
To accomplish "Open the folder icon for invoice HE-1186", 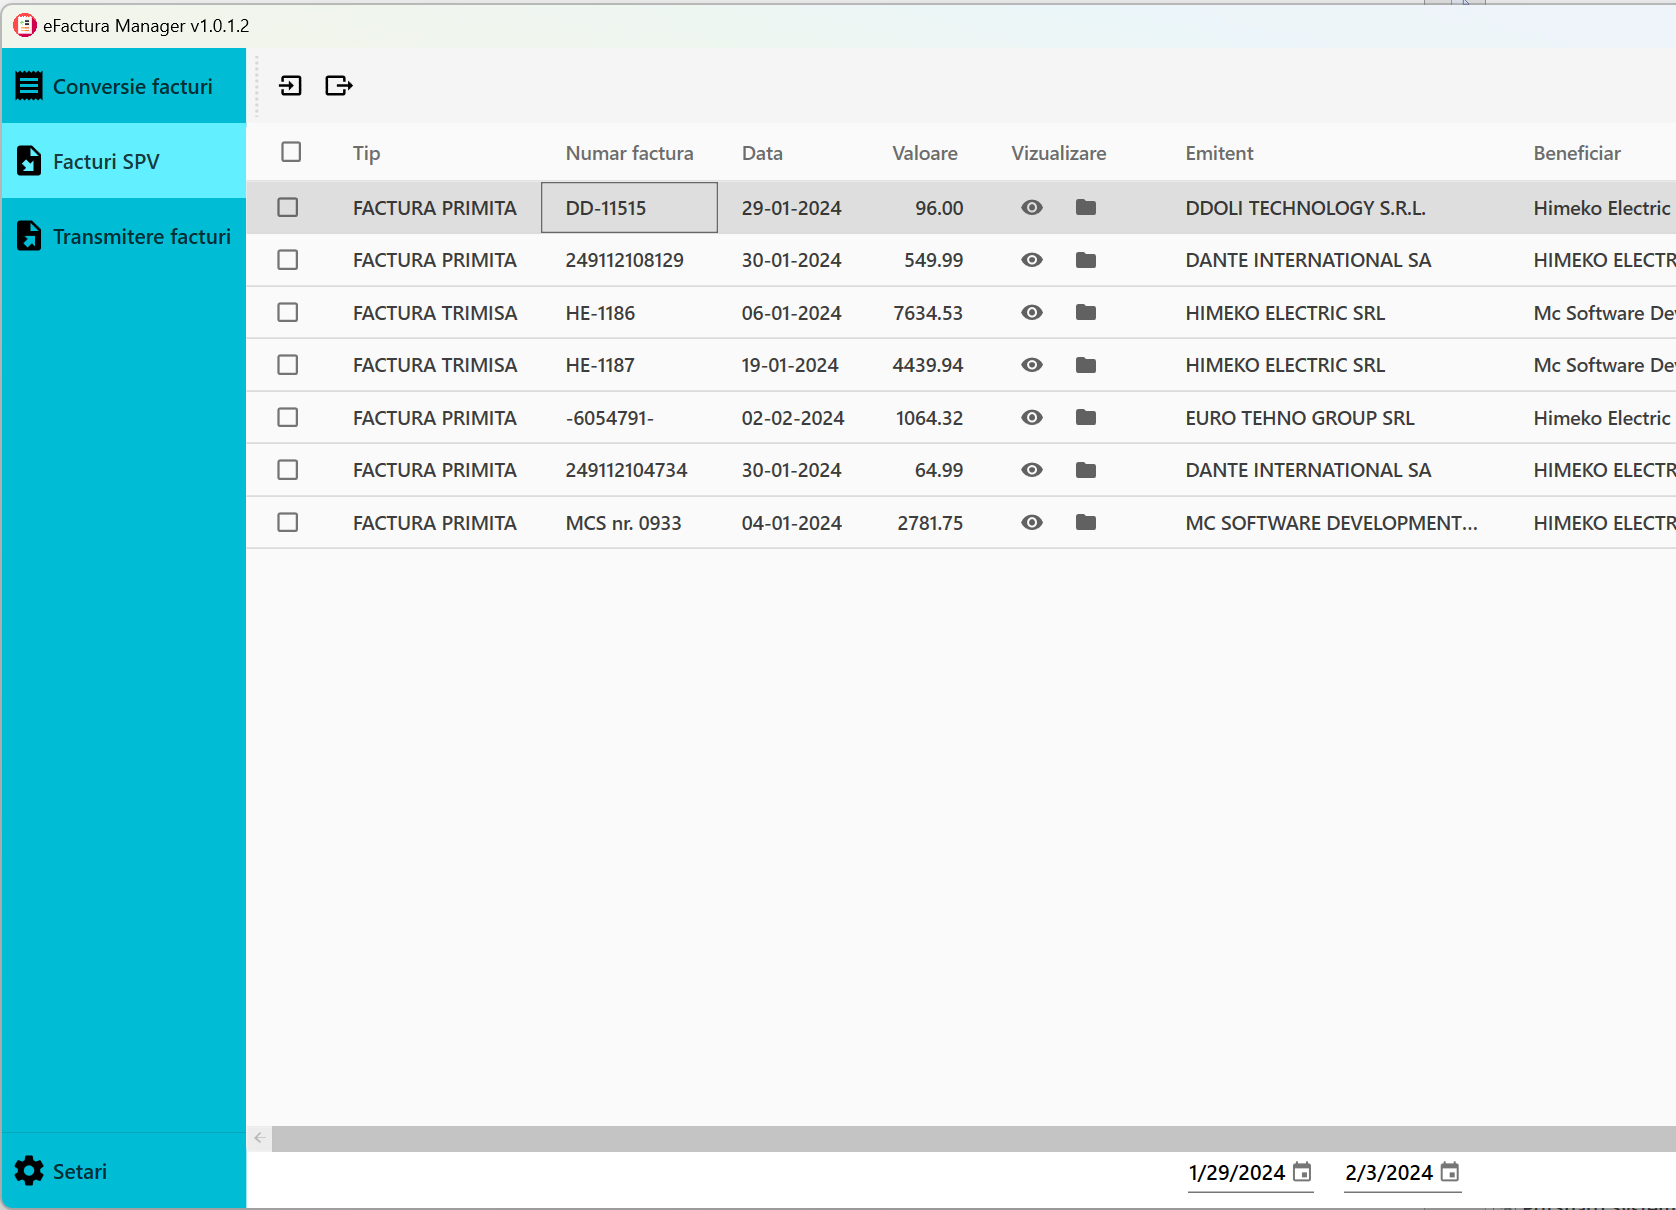I will tap(1086, 312).
